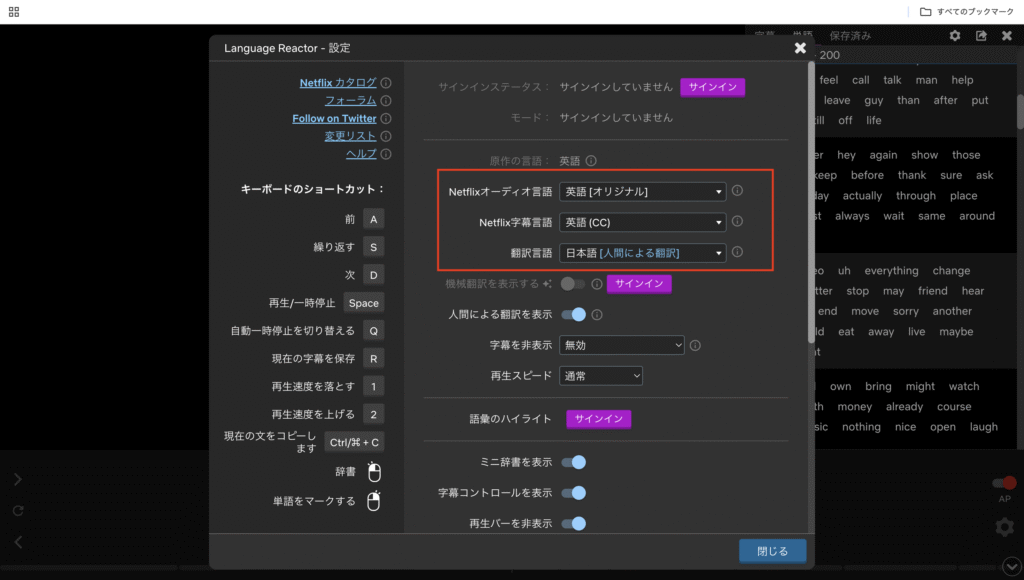Screen dimensions: 1024x580
Task: Click the blue 閉じる button
Action: click(772, 551)
